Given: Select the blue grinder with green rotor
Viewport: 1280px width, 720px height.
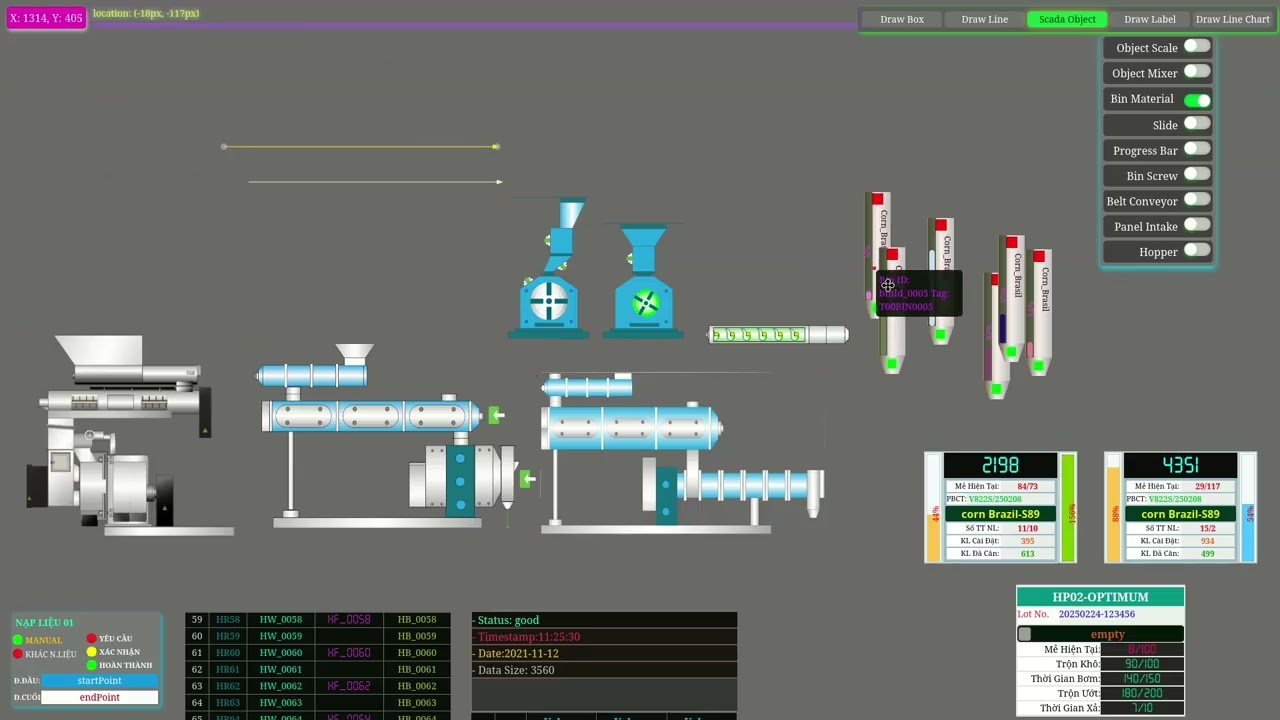Looking at the screenshot, I should [643, 281].
